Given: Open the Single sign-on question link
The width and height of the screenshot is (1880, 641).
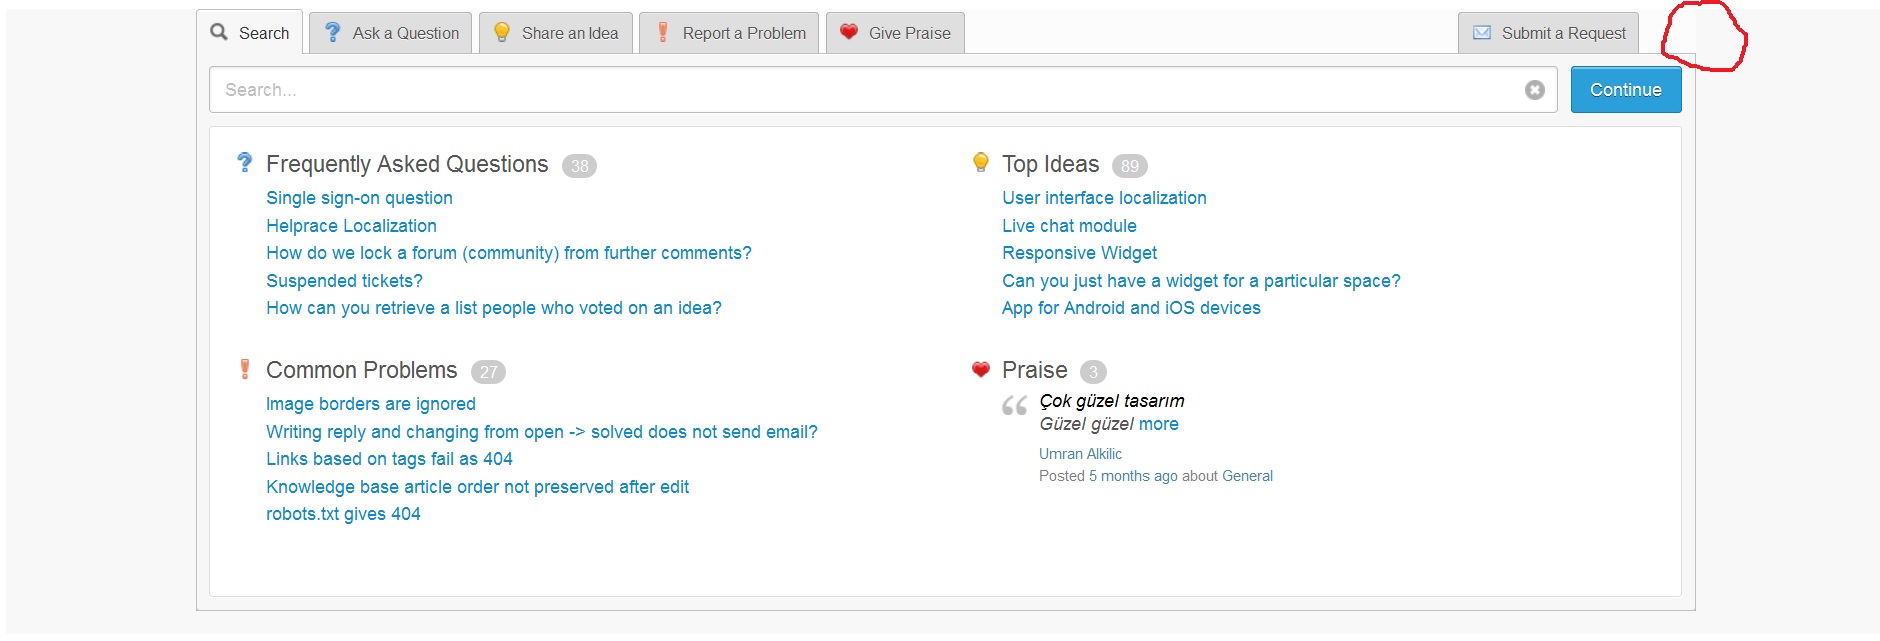Looking at the screenshot, I should point(359,198).
